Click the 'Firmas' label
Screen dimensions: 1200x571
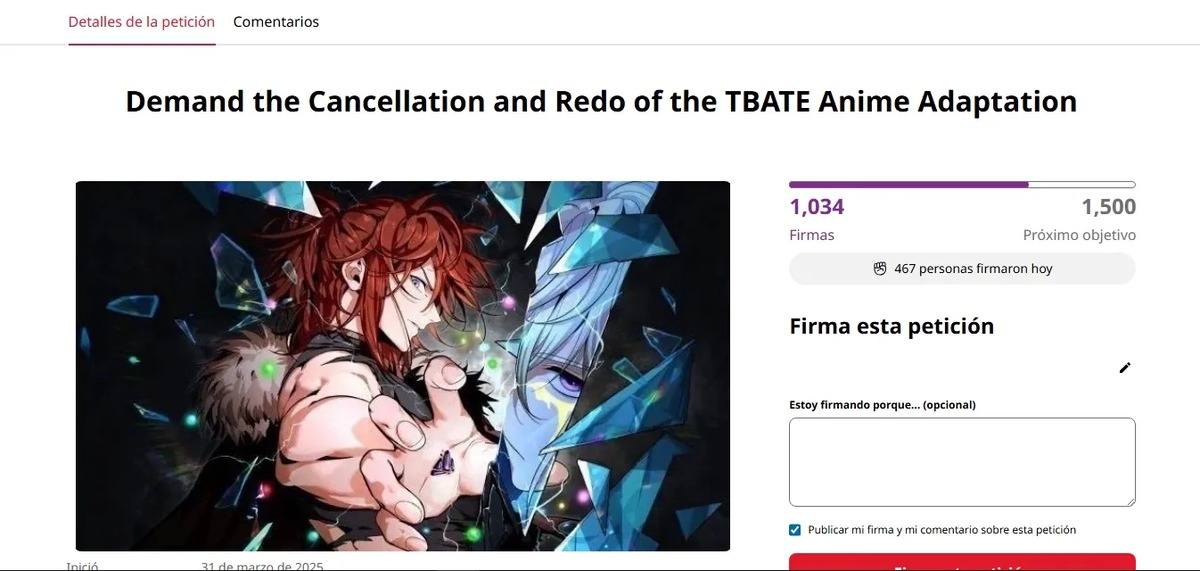point(812,235)
